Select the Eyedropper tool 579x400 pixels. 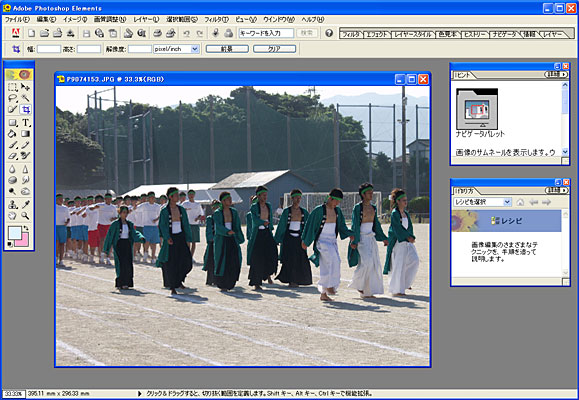coord(25,204)
